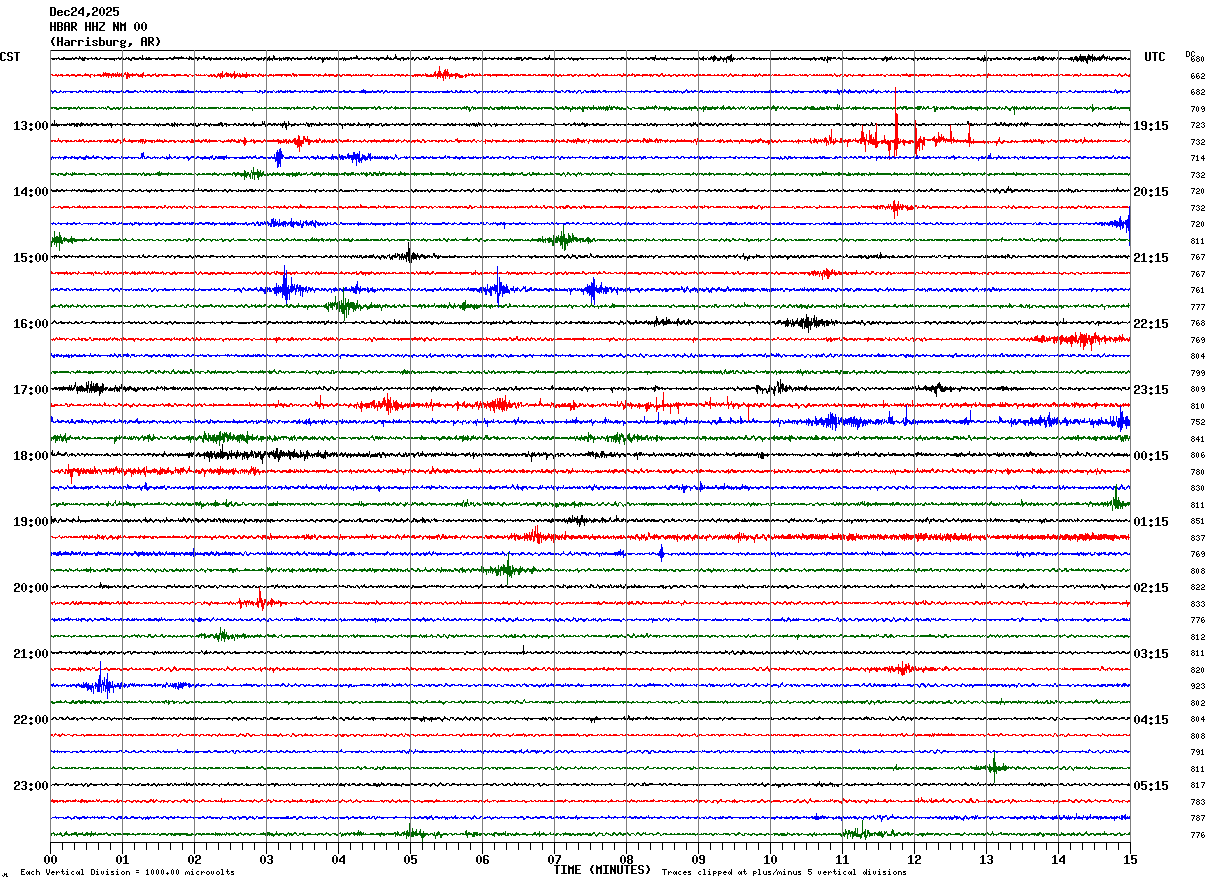
Task: Click the large red spike cluster after 19:15
Action: point(896,138)
